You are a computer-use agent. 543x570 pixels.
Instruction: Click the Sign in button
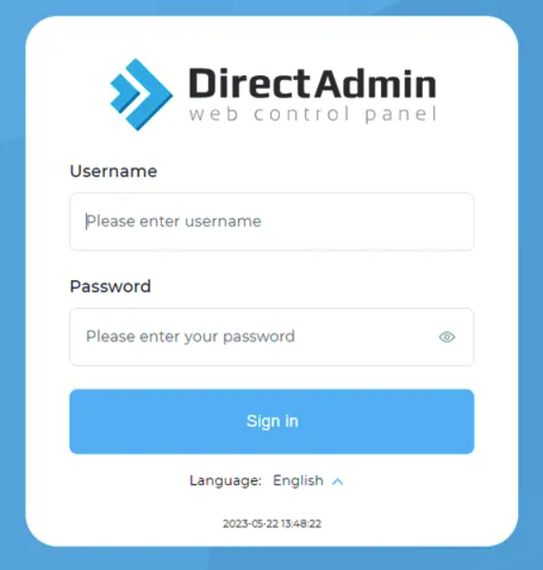(x=272, y=422)
